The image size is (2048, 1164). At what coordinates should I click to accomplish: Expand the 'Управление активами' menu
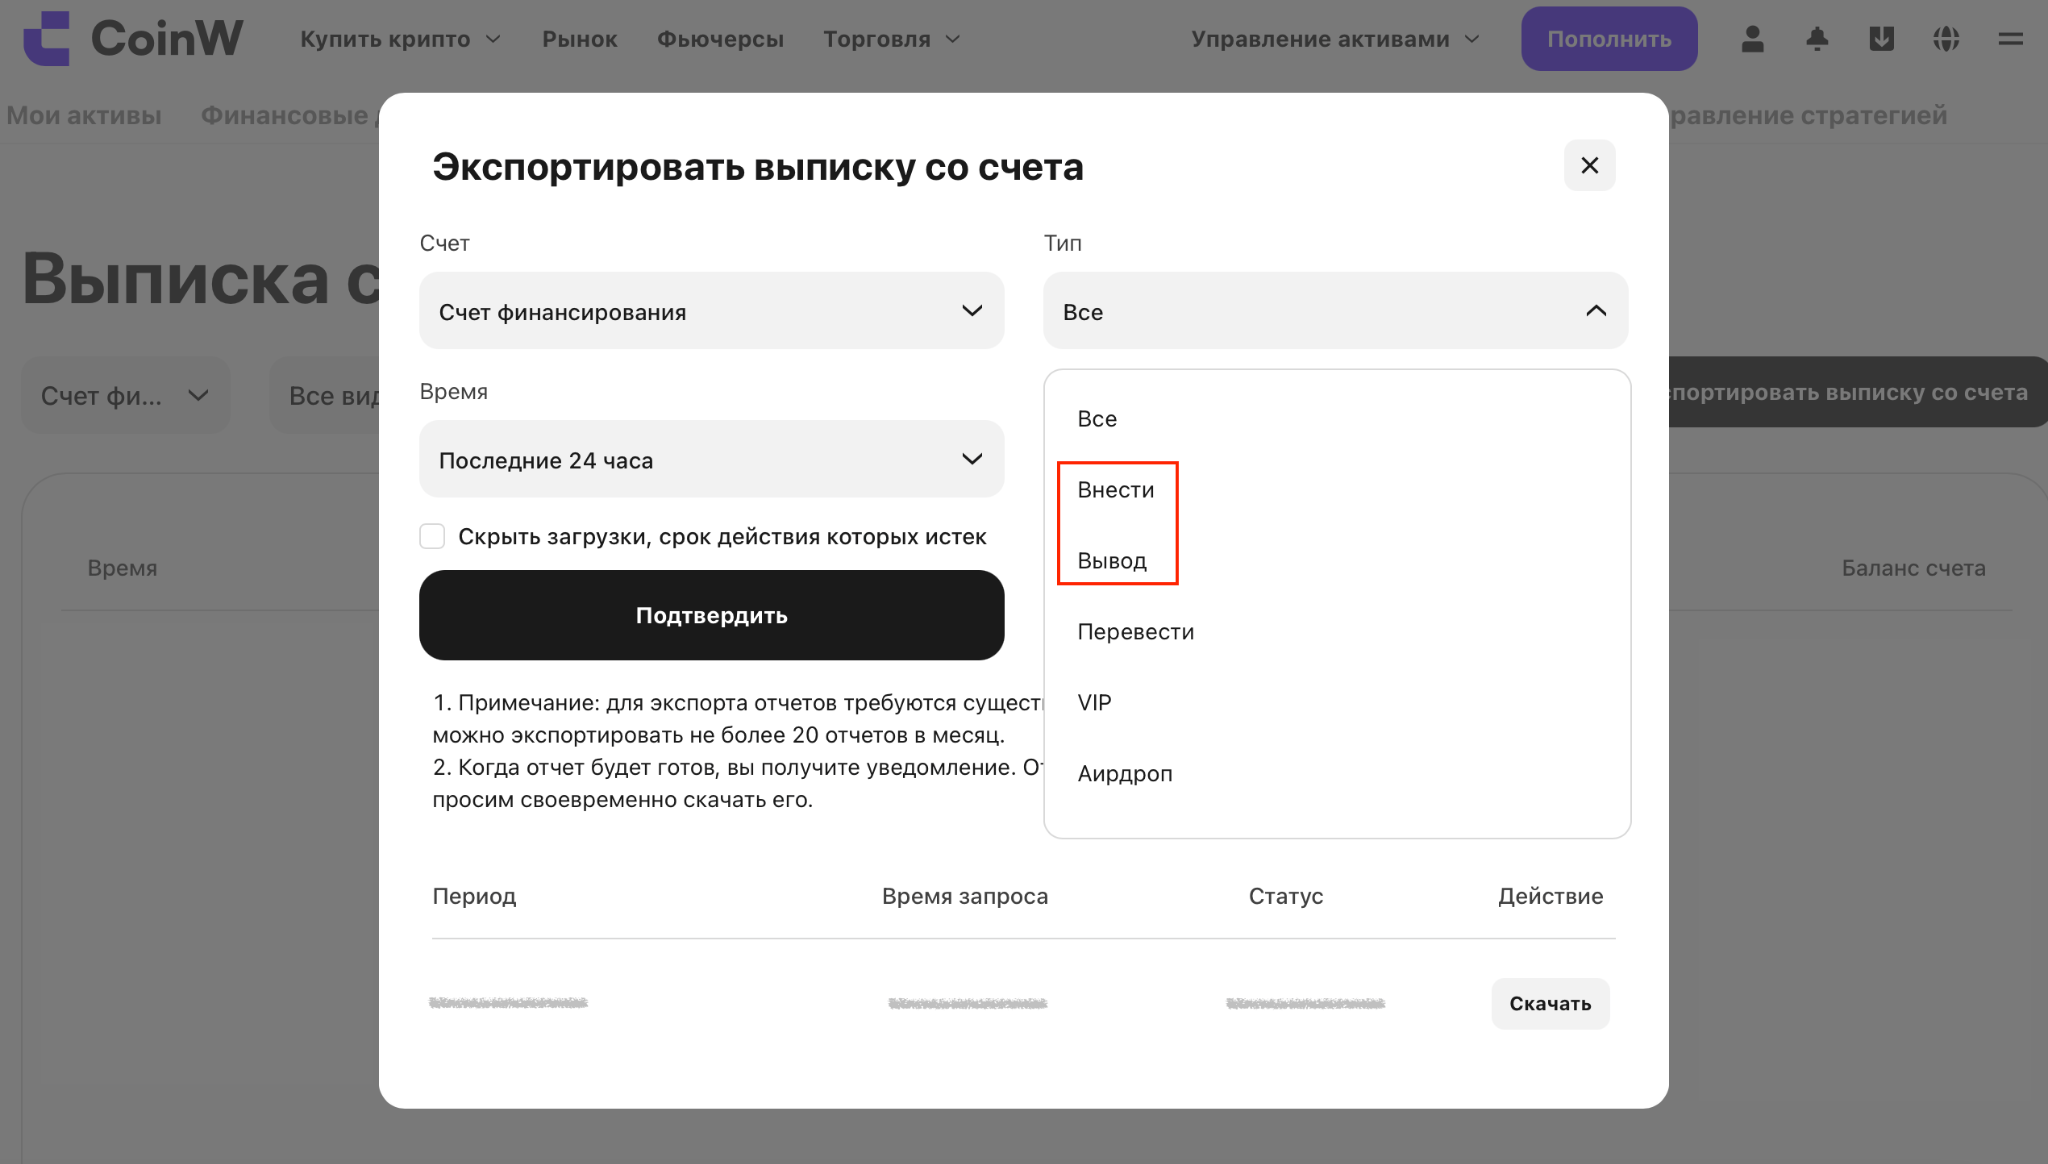click(1334, 39)
